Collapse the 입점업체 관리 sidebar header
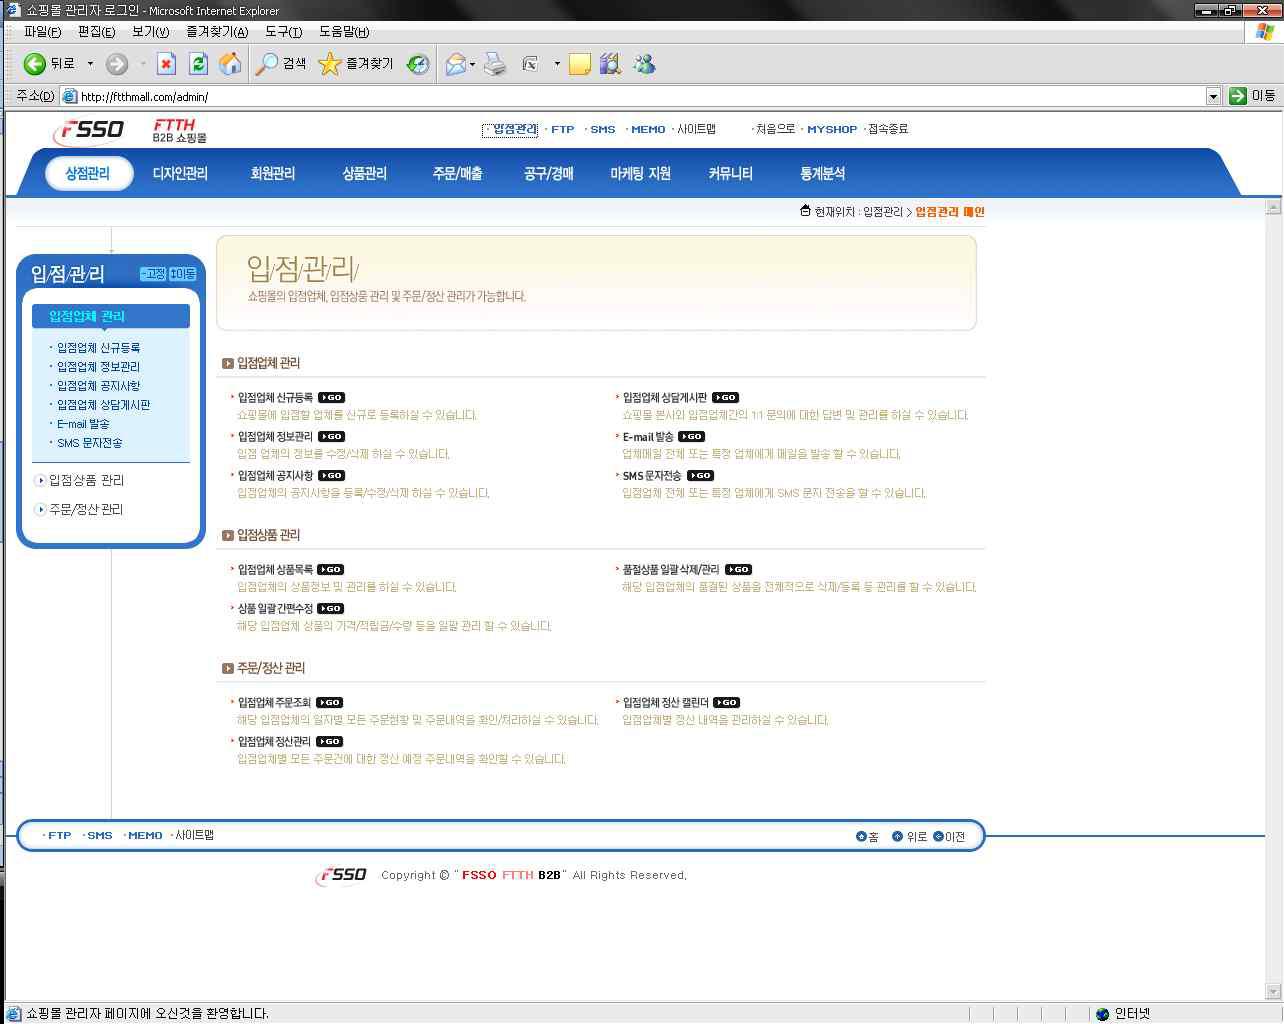 [x=111, y=316]
